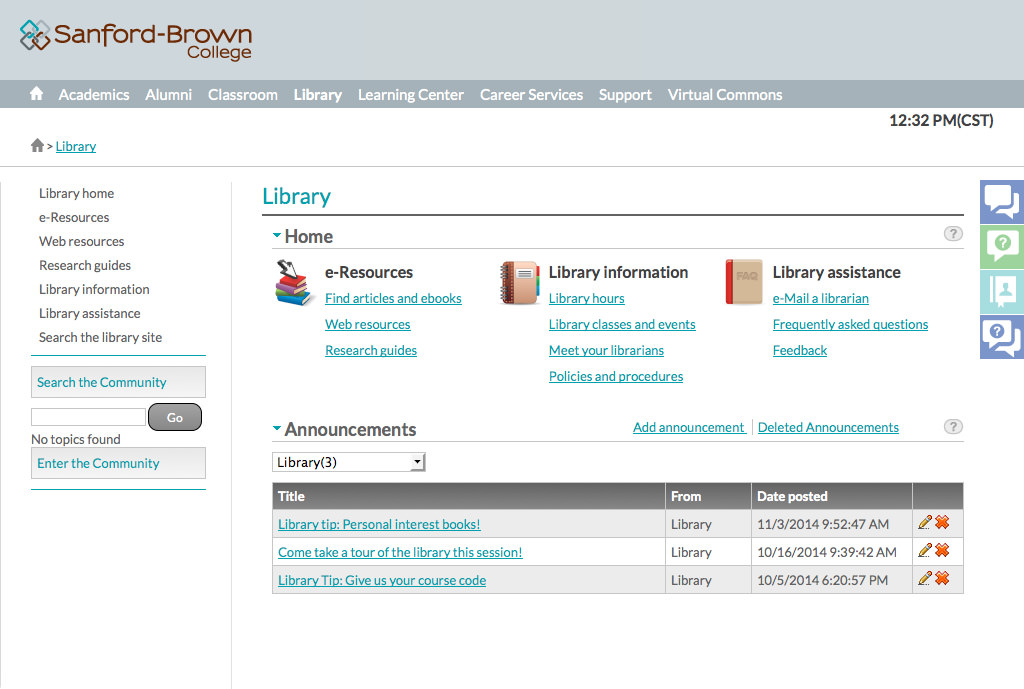1024x689 pixels.
Task: Delete the 'Give us your course code' announcement
Action: click(x=942, y=579)
